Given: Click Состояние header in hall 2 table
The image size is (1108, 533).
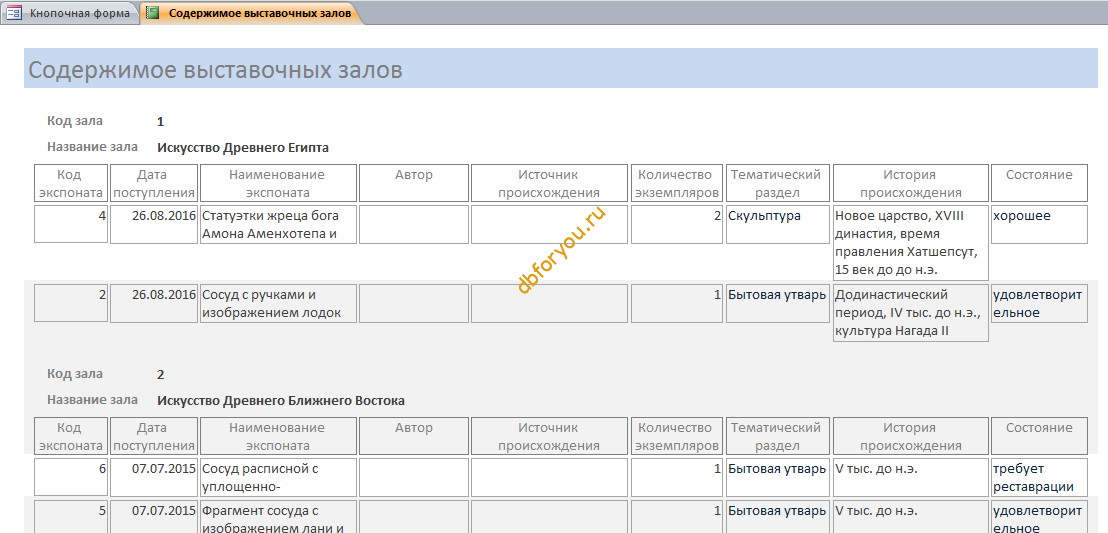Looking at the screenshot, I should coord(1039,436).
